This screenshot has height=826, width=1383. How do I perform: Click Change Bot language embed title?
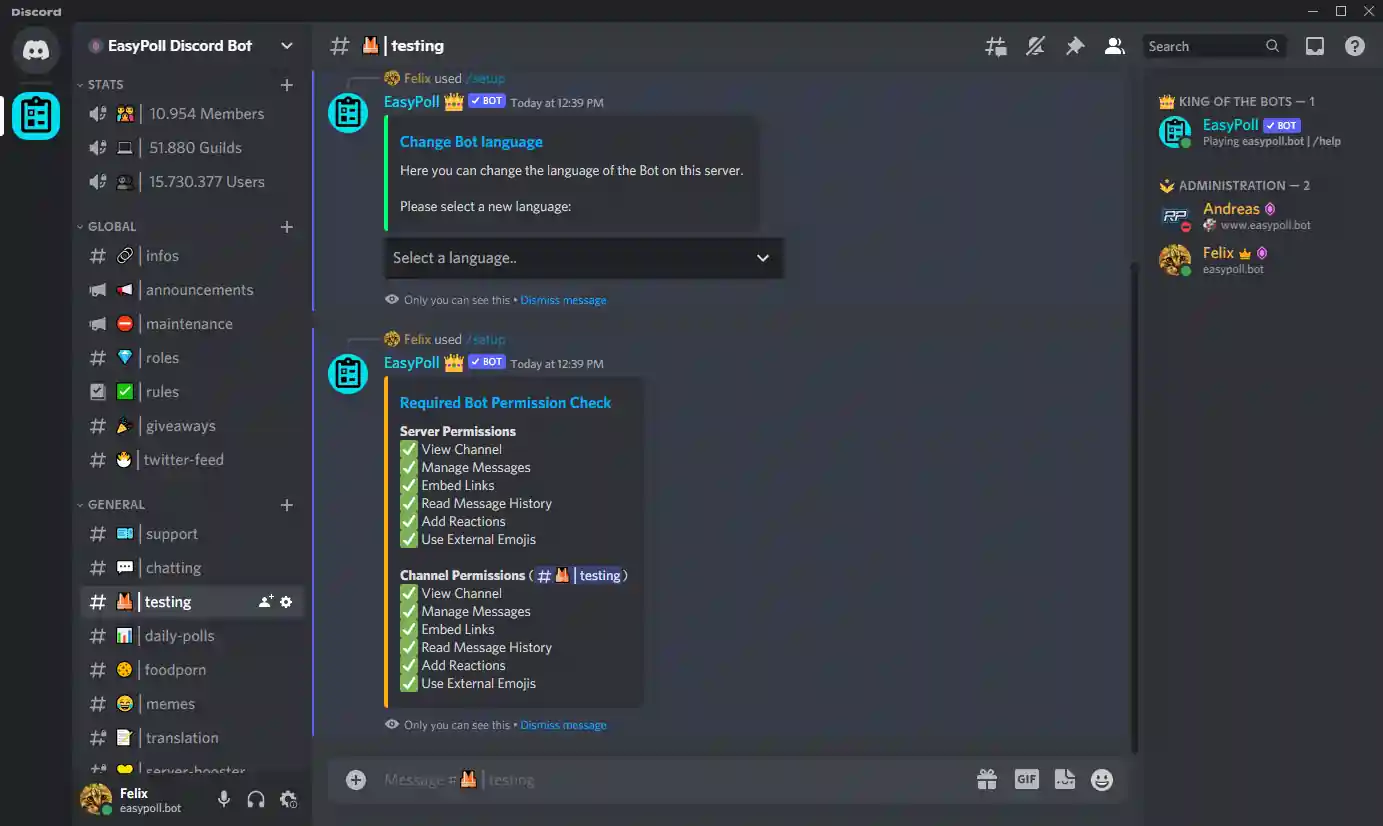pos(471,142)
